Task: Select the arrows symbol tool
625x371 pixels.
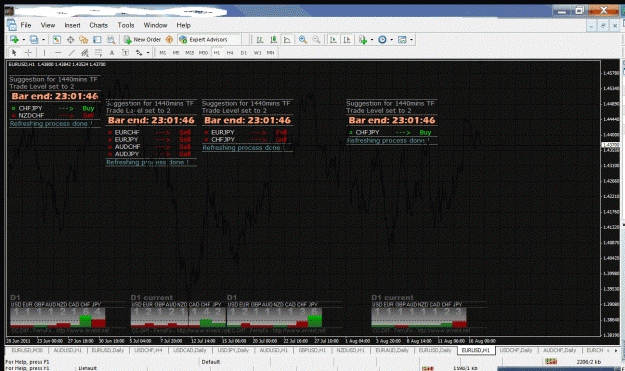Action: click(x=139, y=53)
